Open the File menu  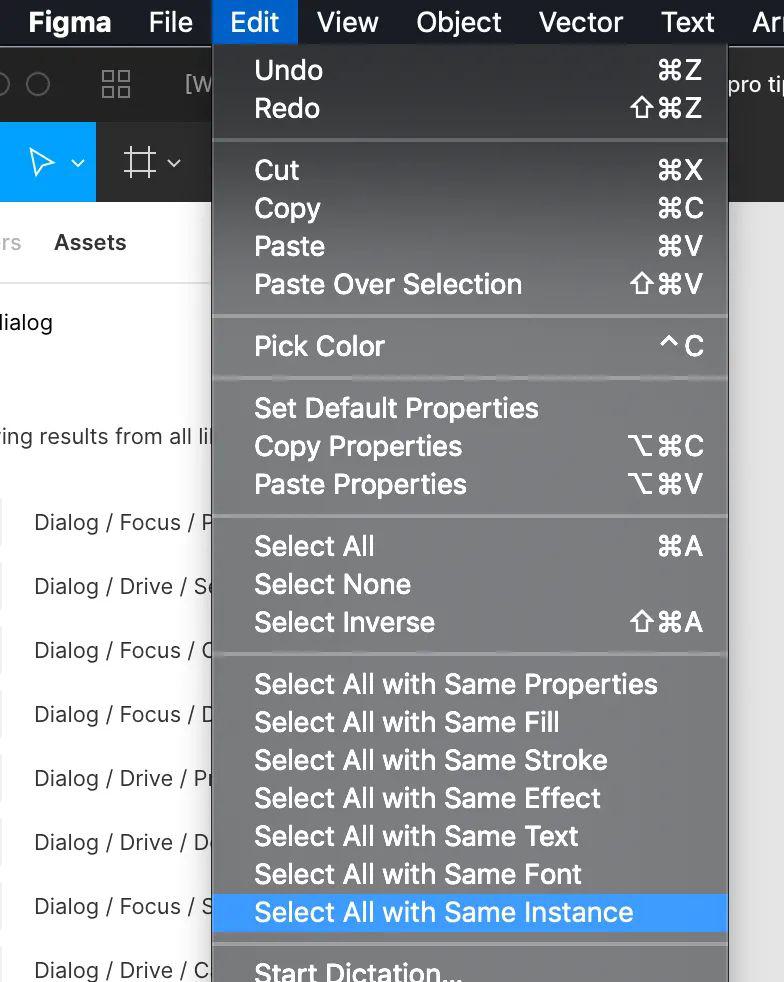pos(170,23)
